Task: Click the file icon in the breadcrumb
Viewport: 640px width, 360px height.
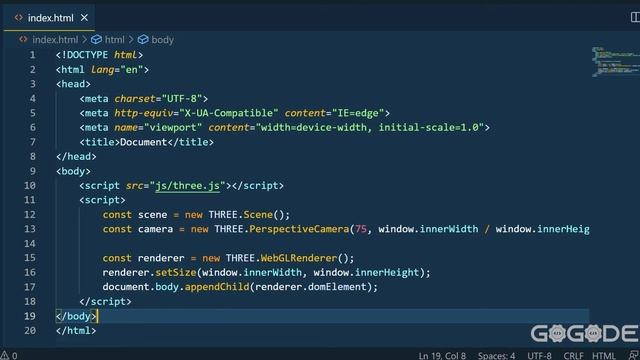Action: coord(23,40)
